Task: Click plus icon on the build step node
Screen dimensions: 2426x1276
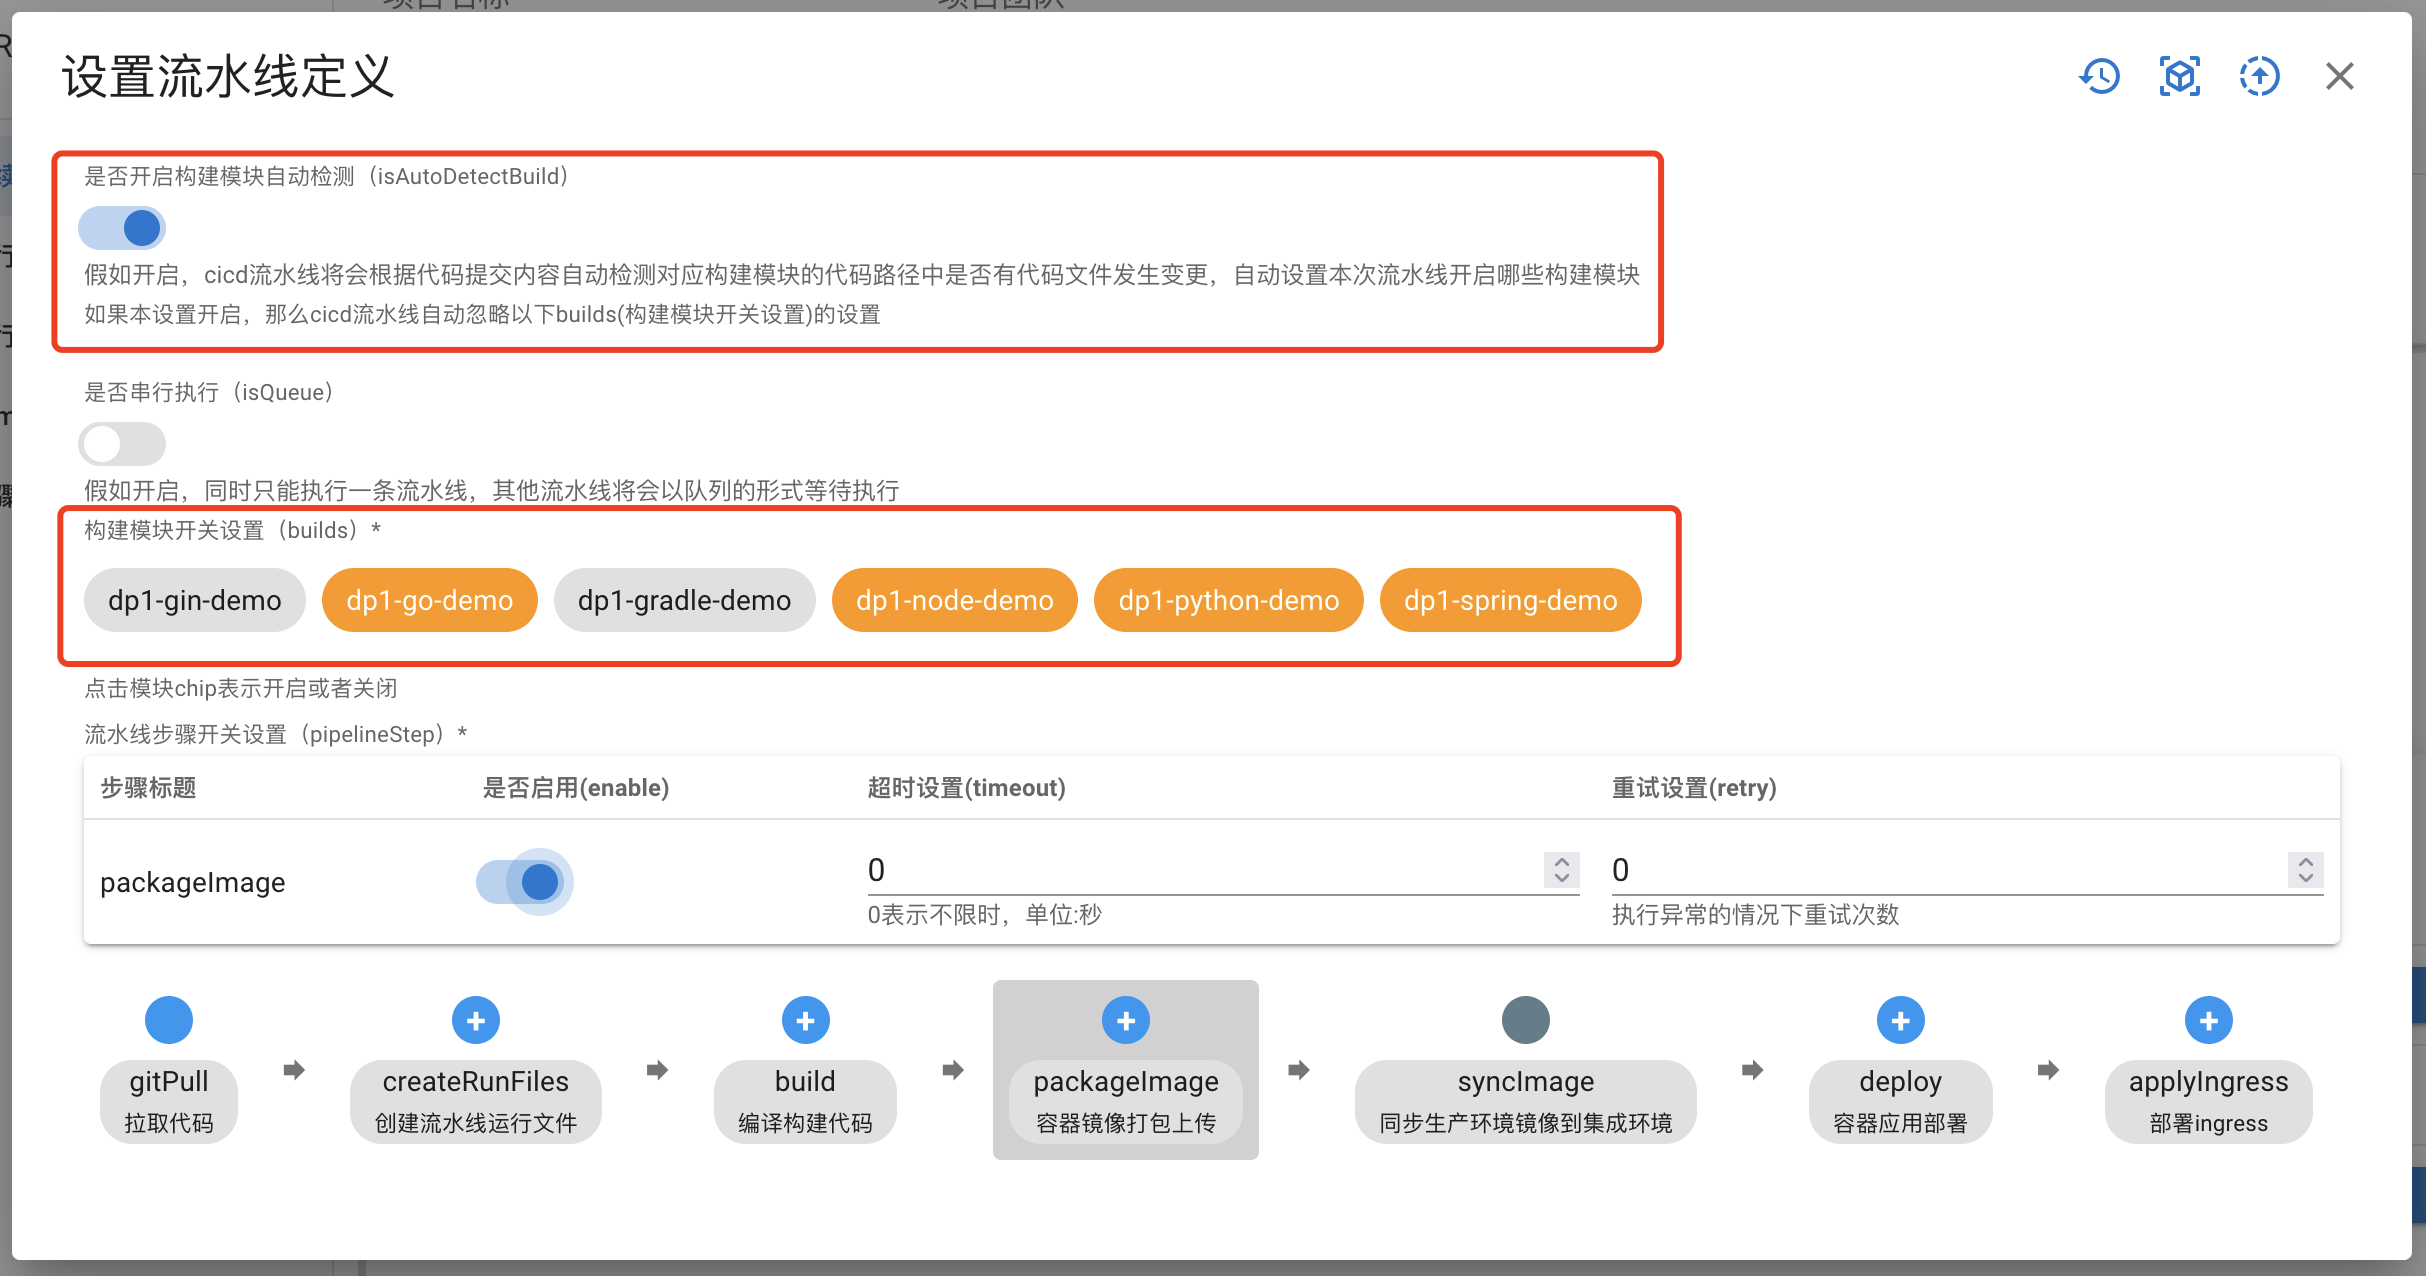Action: (805, 1019)
